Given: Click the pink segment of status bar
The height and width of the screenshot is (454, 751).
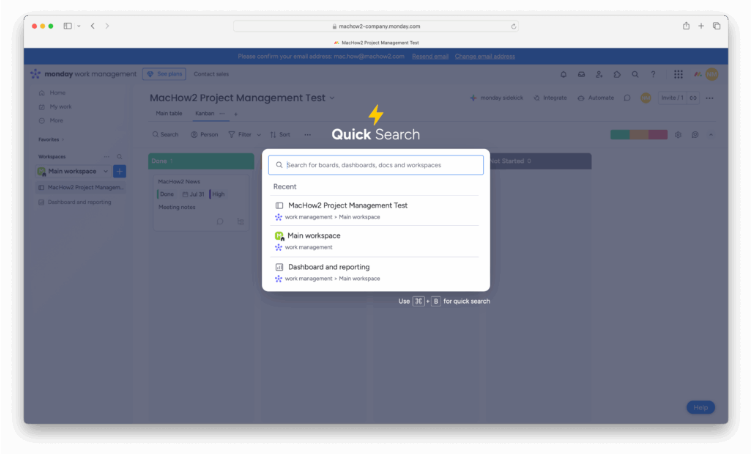Looking at the screenshot, I should tap(658, 135).
